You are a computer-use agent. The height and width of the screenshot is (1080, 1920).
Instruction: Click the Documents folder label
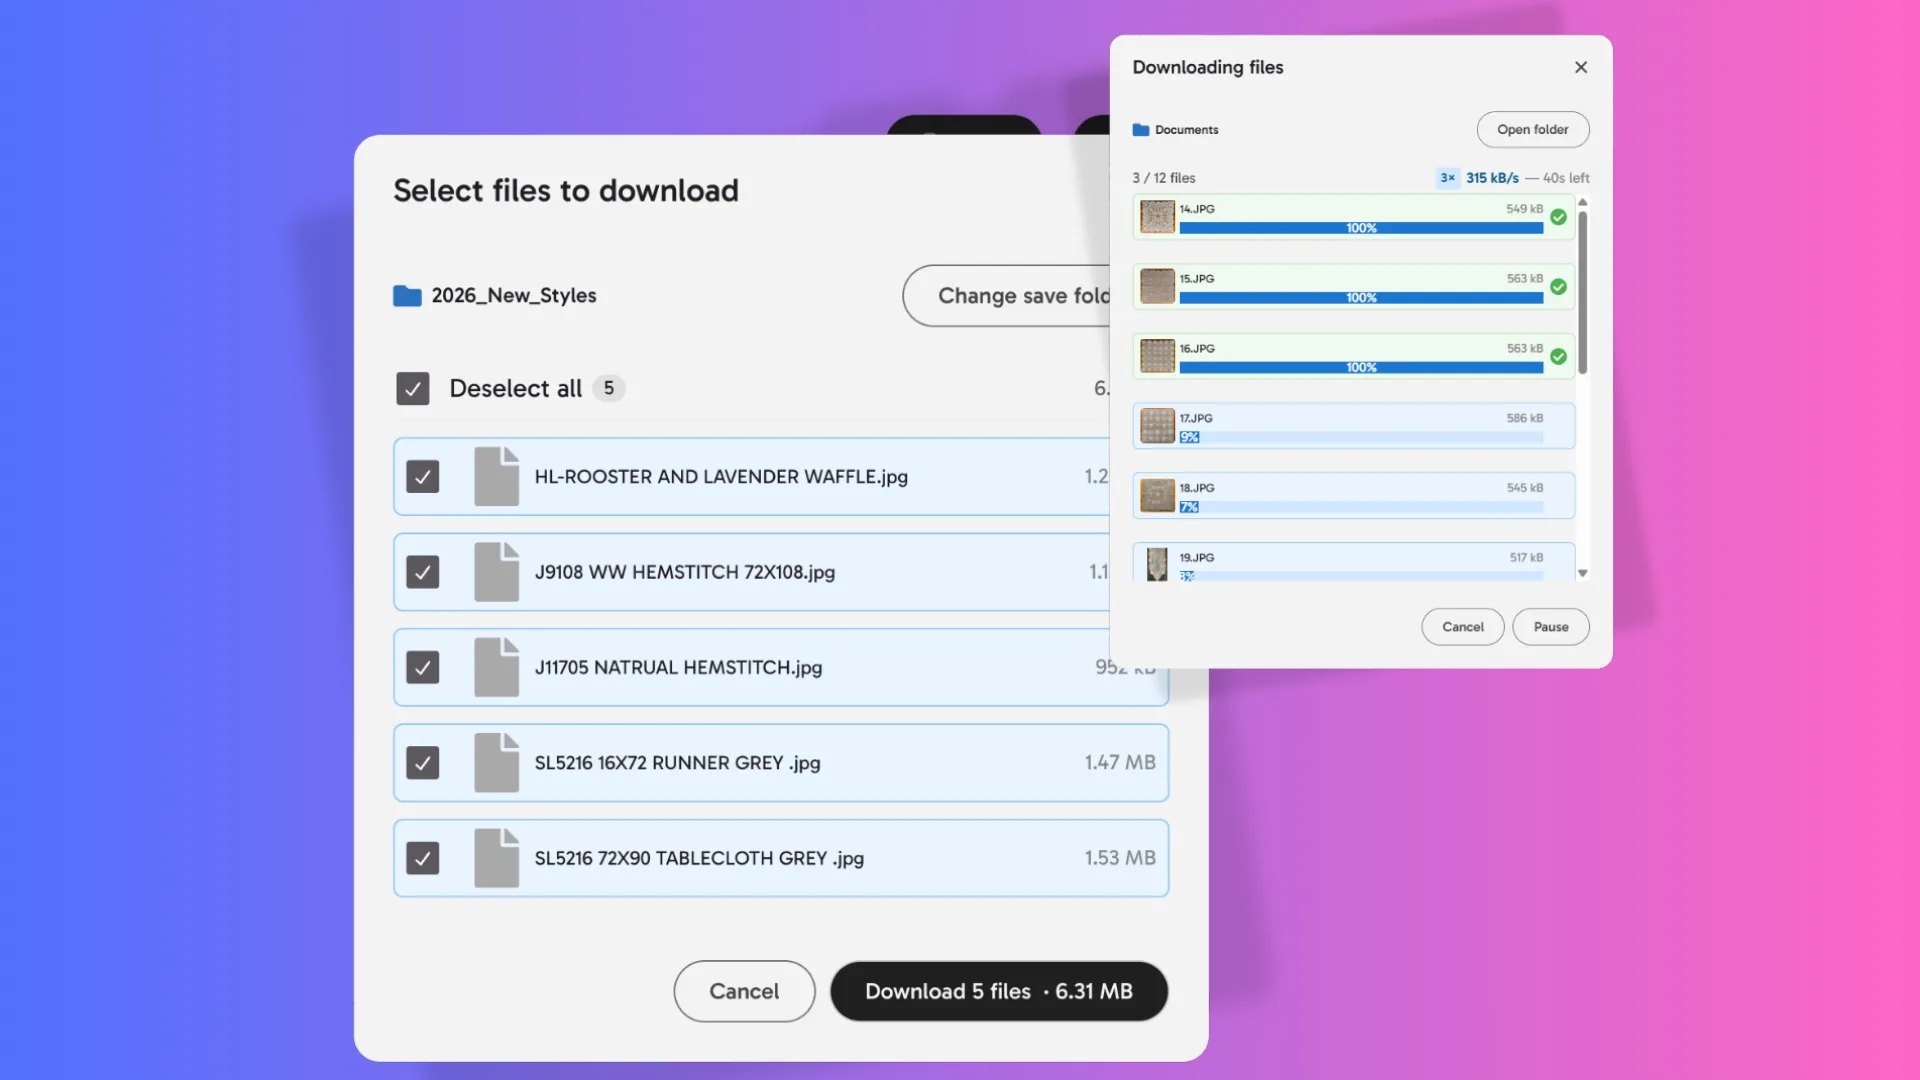(x=1187, y=130)
